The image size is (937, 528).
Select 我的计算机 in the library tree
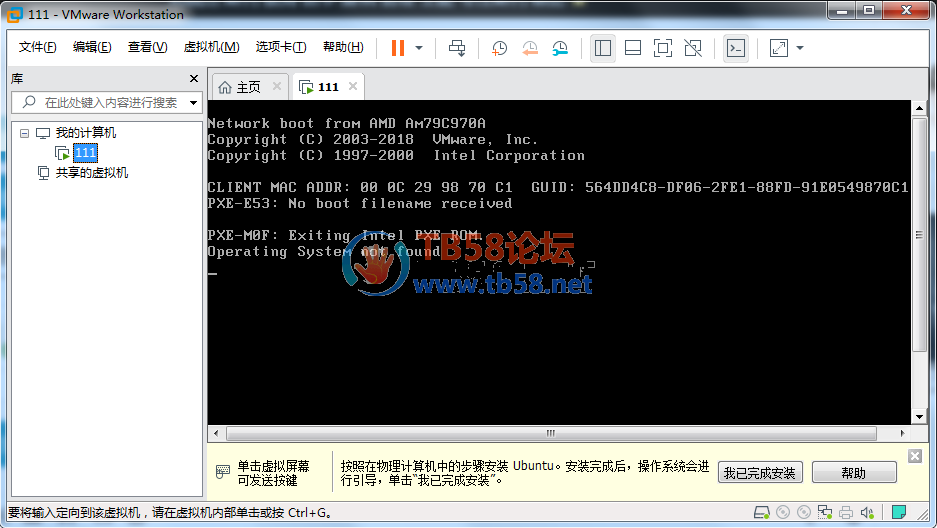click(x=85, y=133)
